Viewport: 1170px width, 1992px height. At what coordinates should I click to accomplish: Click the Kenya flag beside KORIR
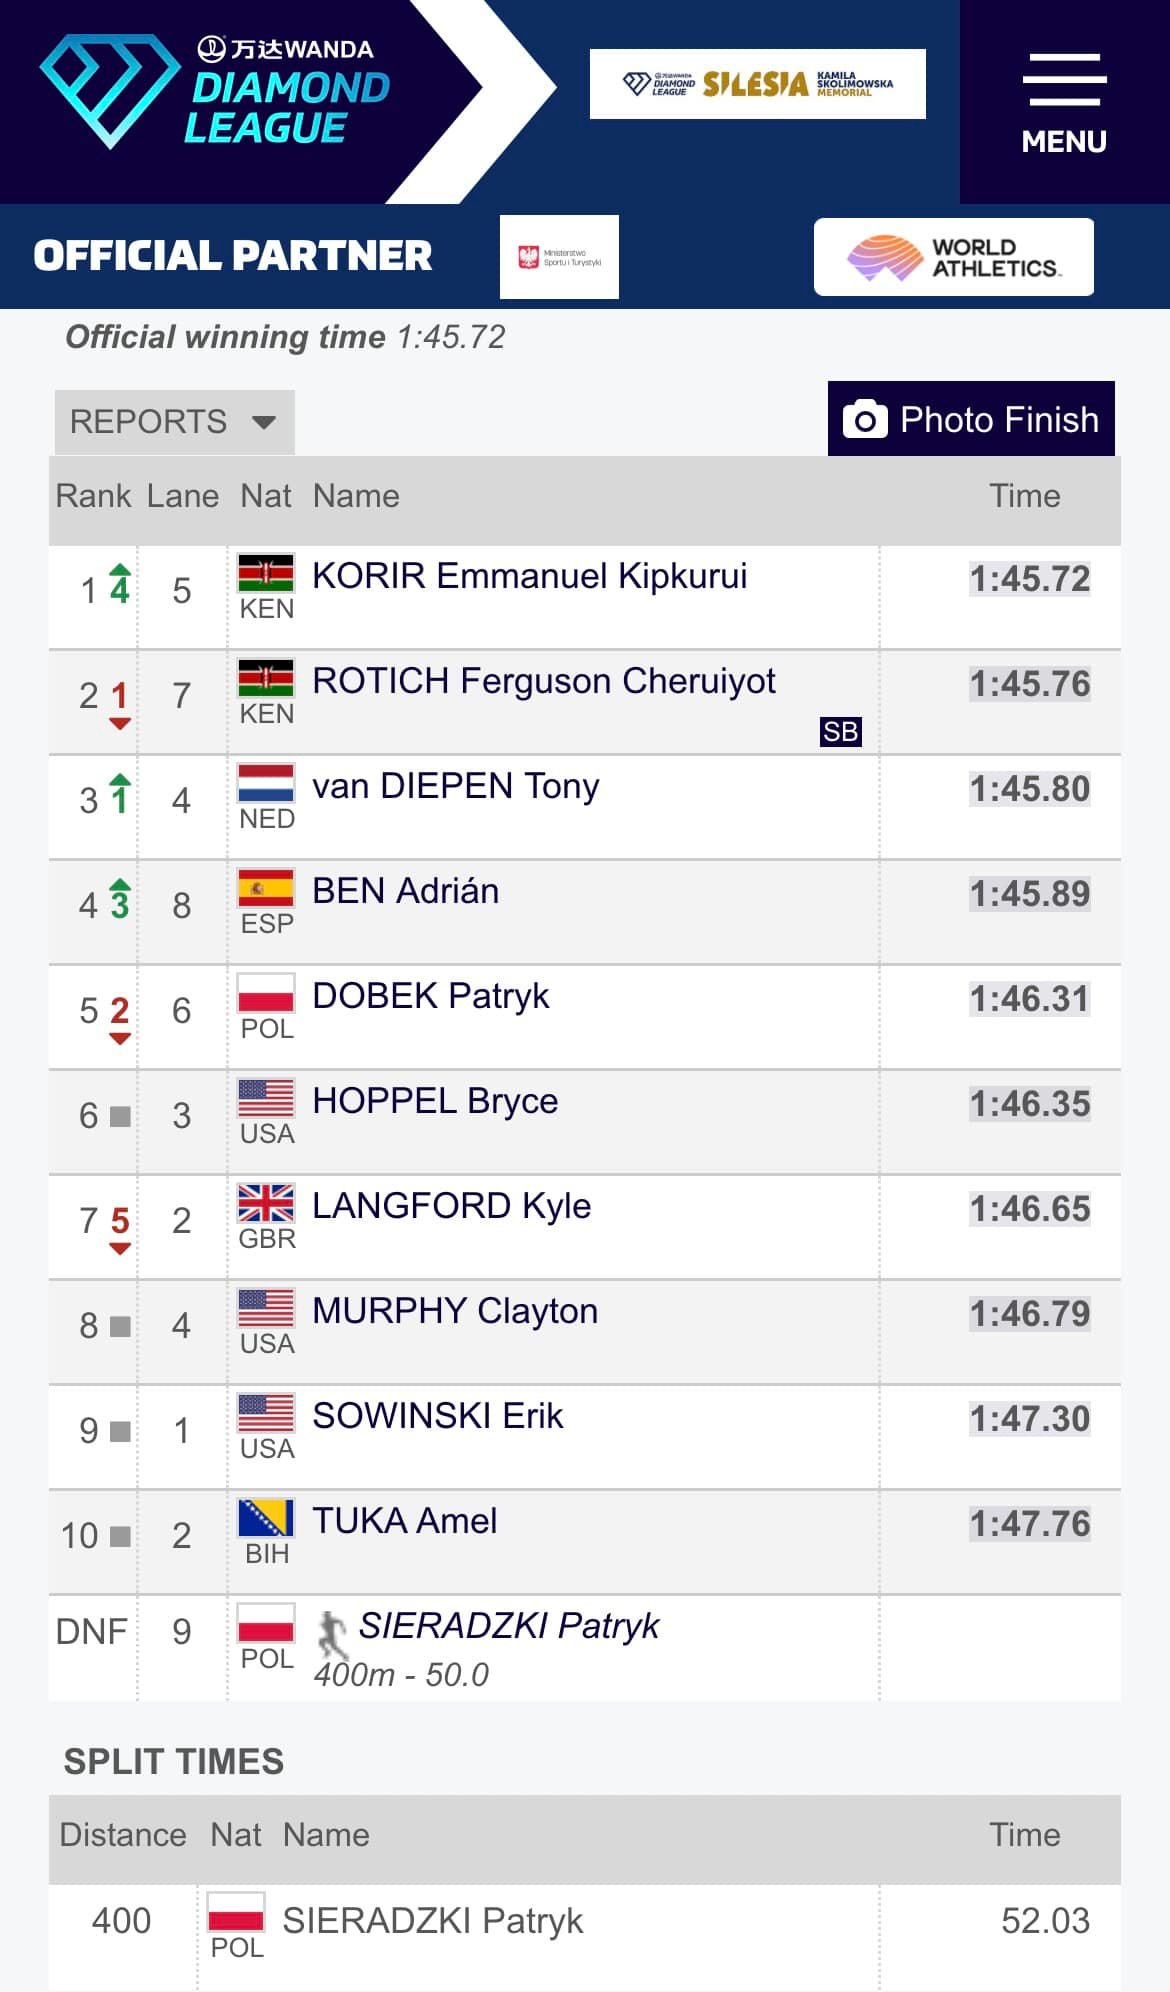click(266, 574)
